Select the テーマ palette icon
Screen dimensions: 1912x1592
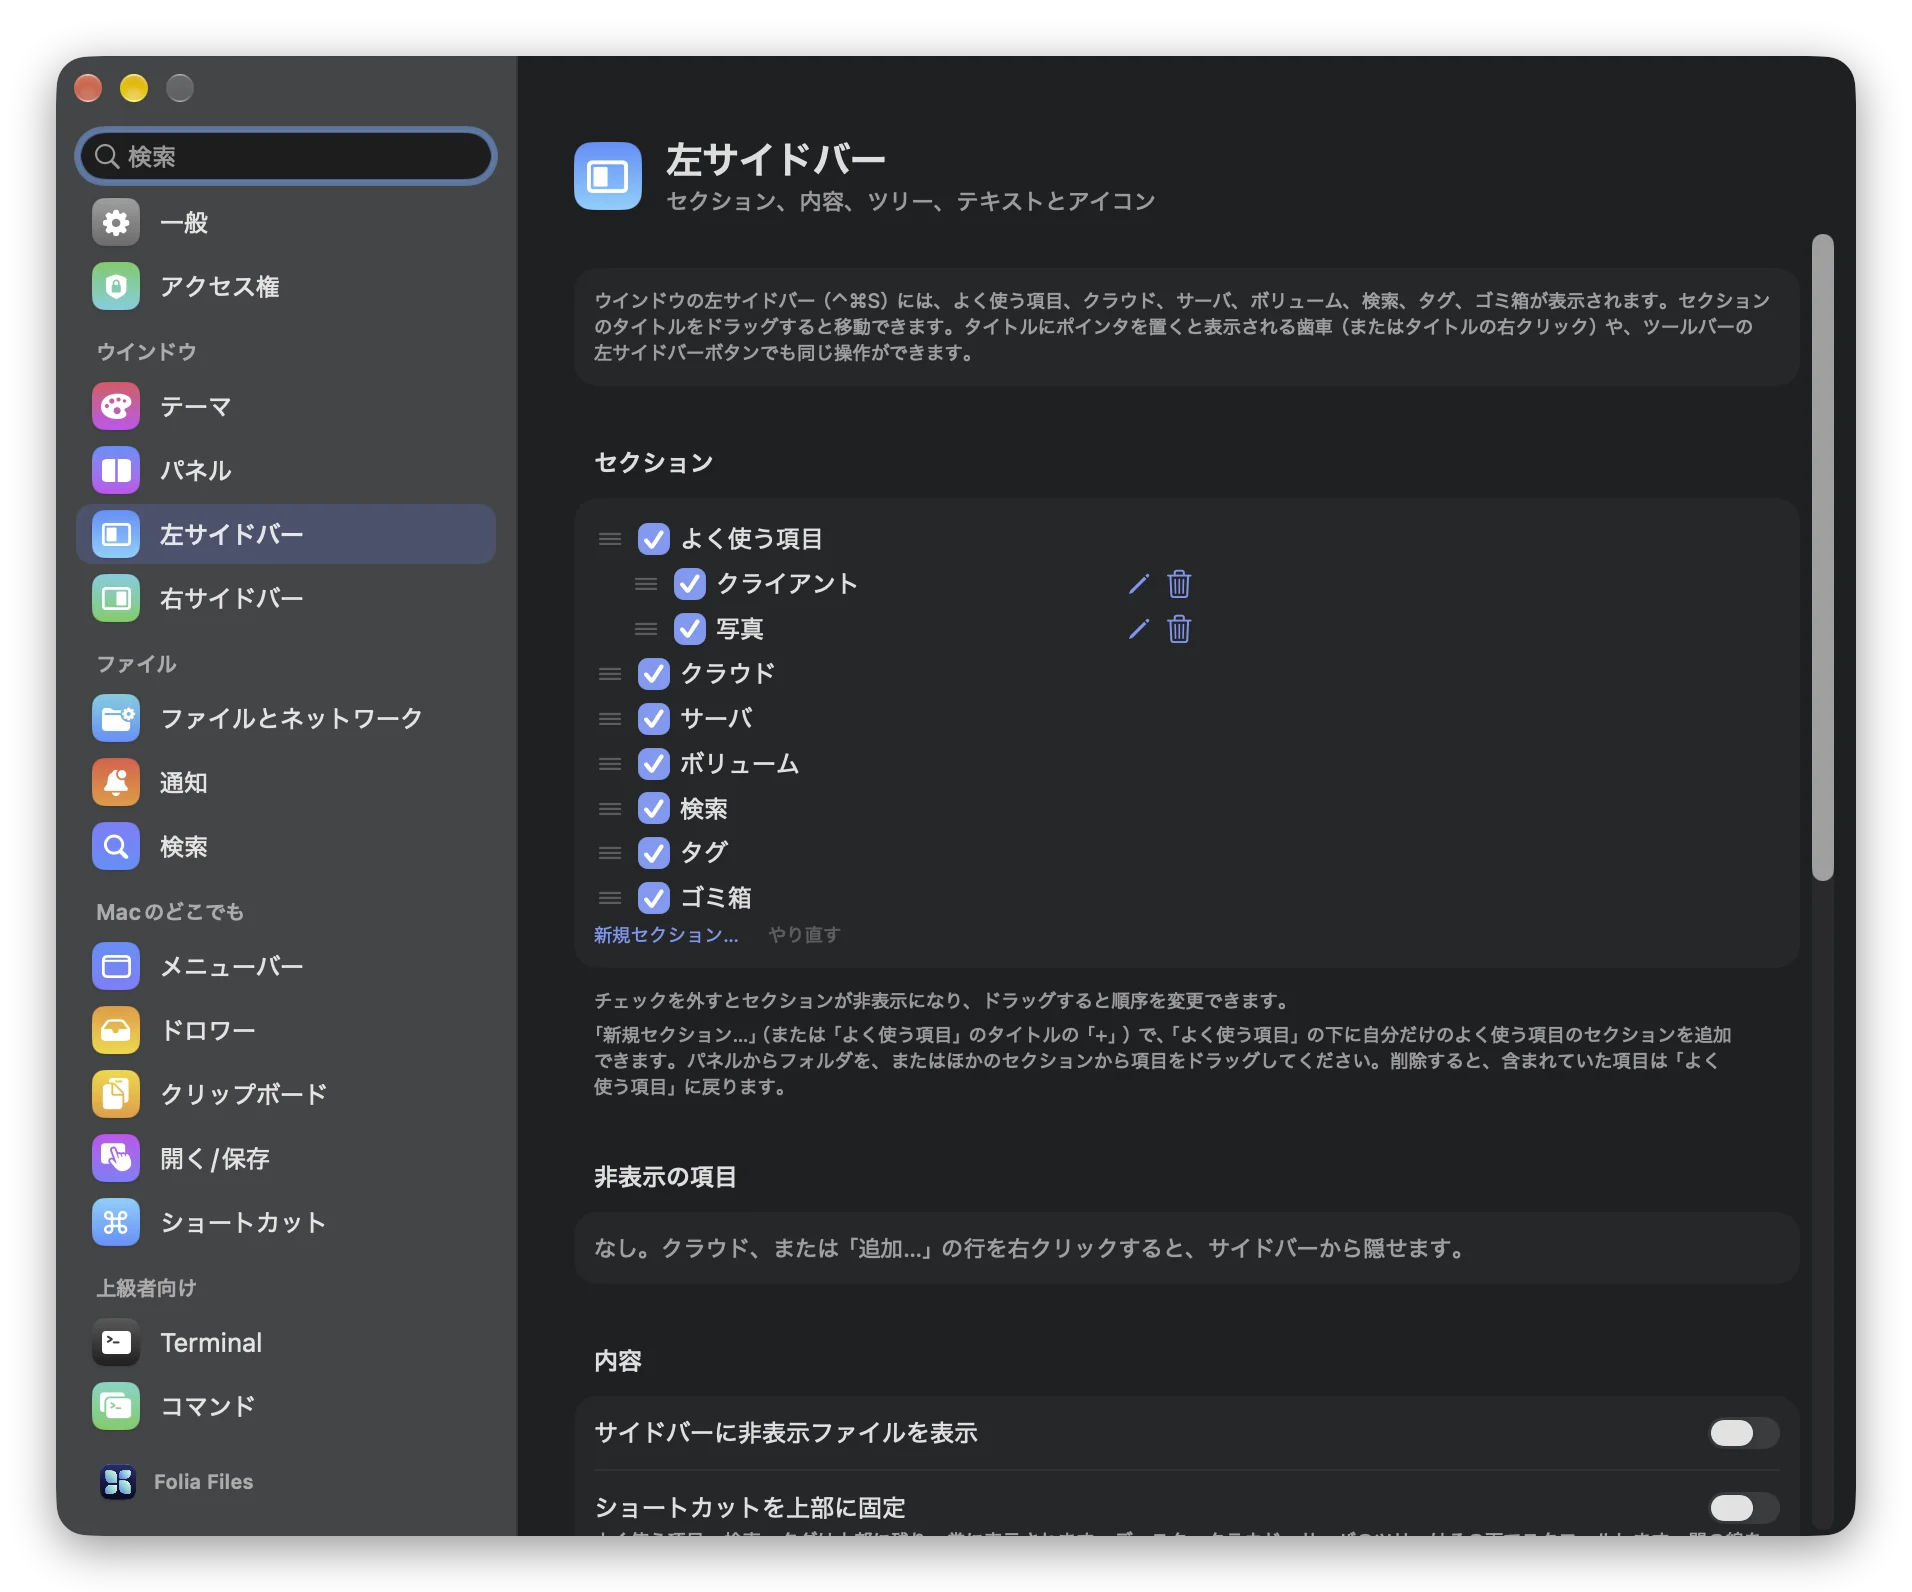(116, 406)
